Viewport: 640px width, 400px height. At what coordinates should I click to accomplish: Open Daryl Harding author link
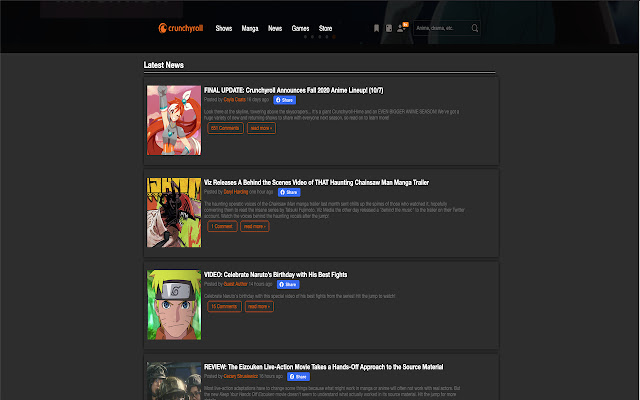click(236, 192)
